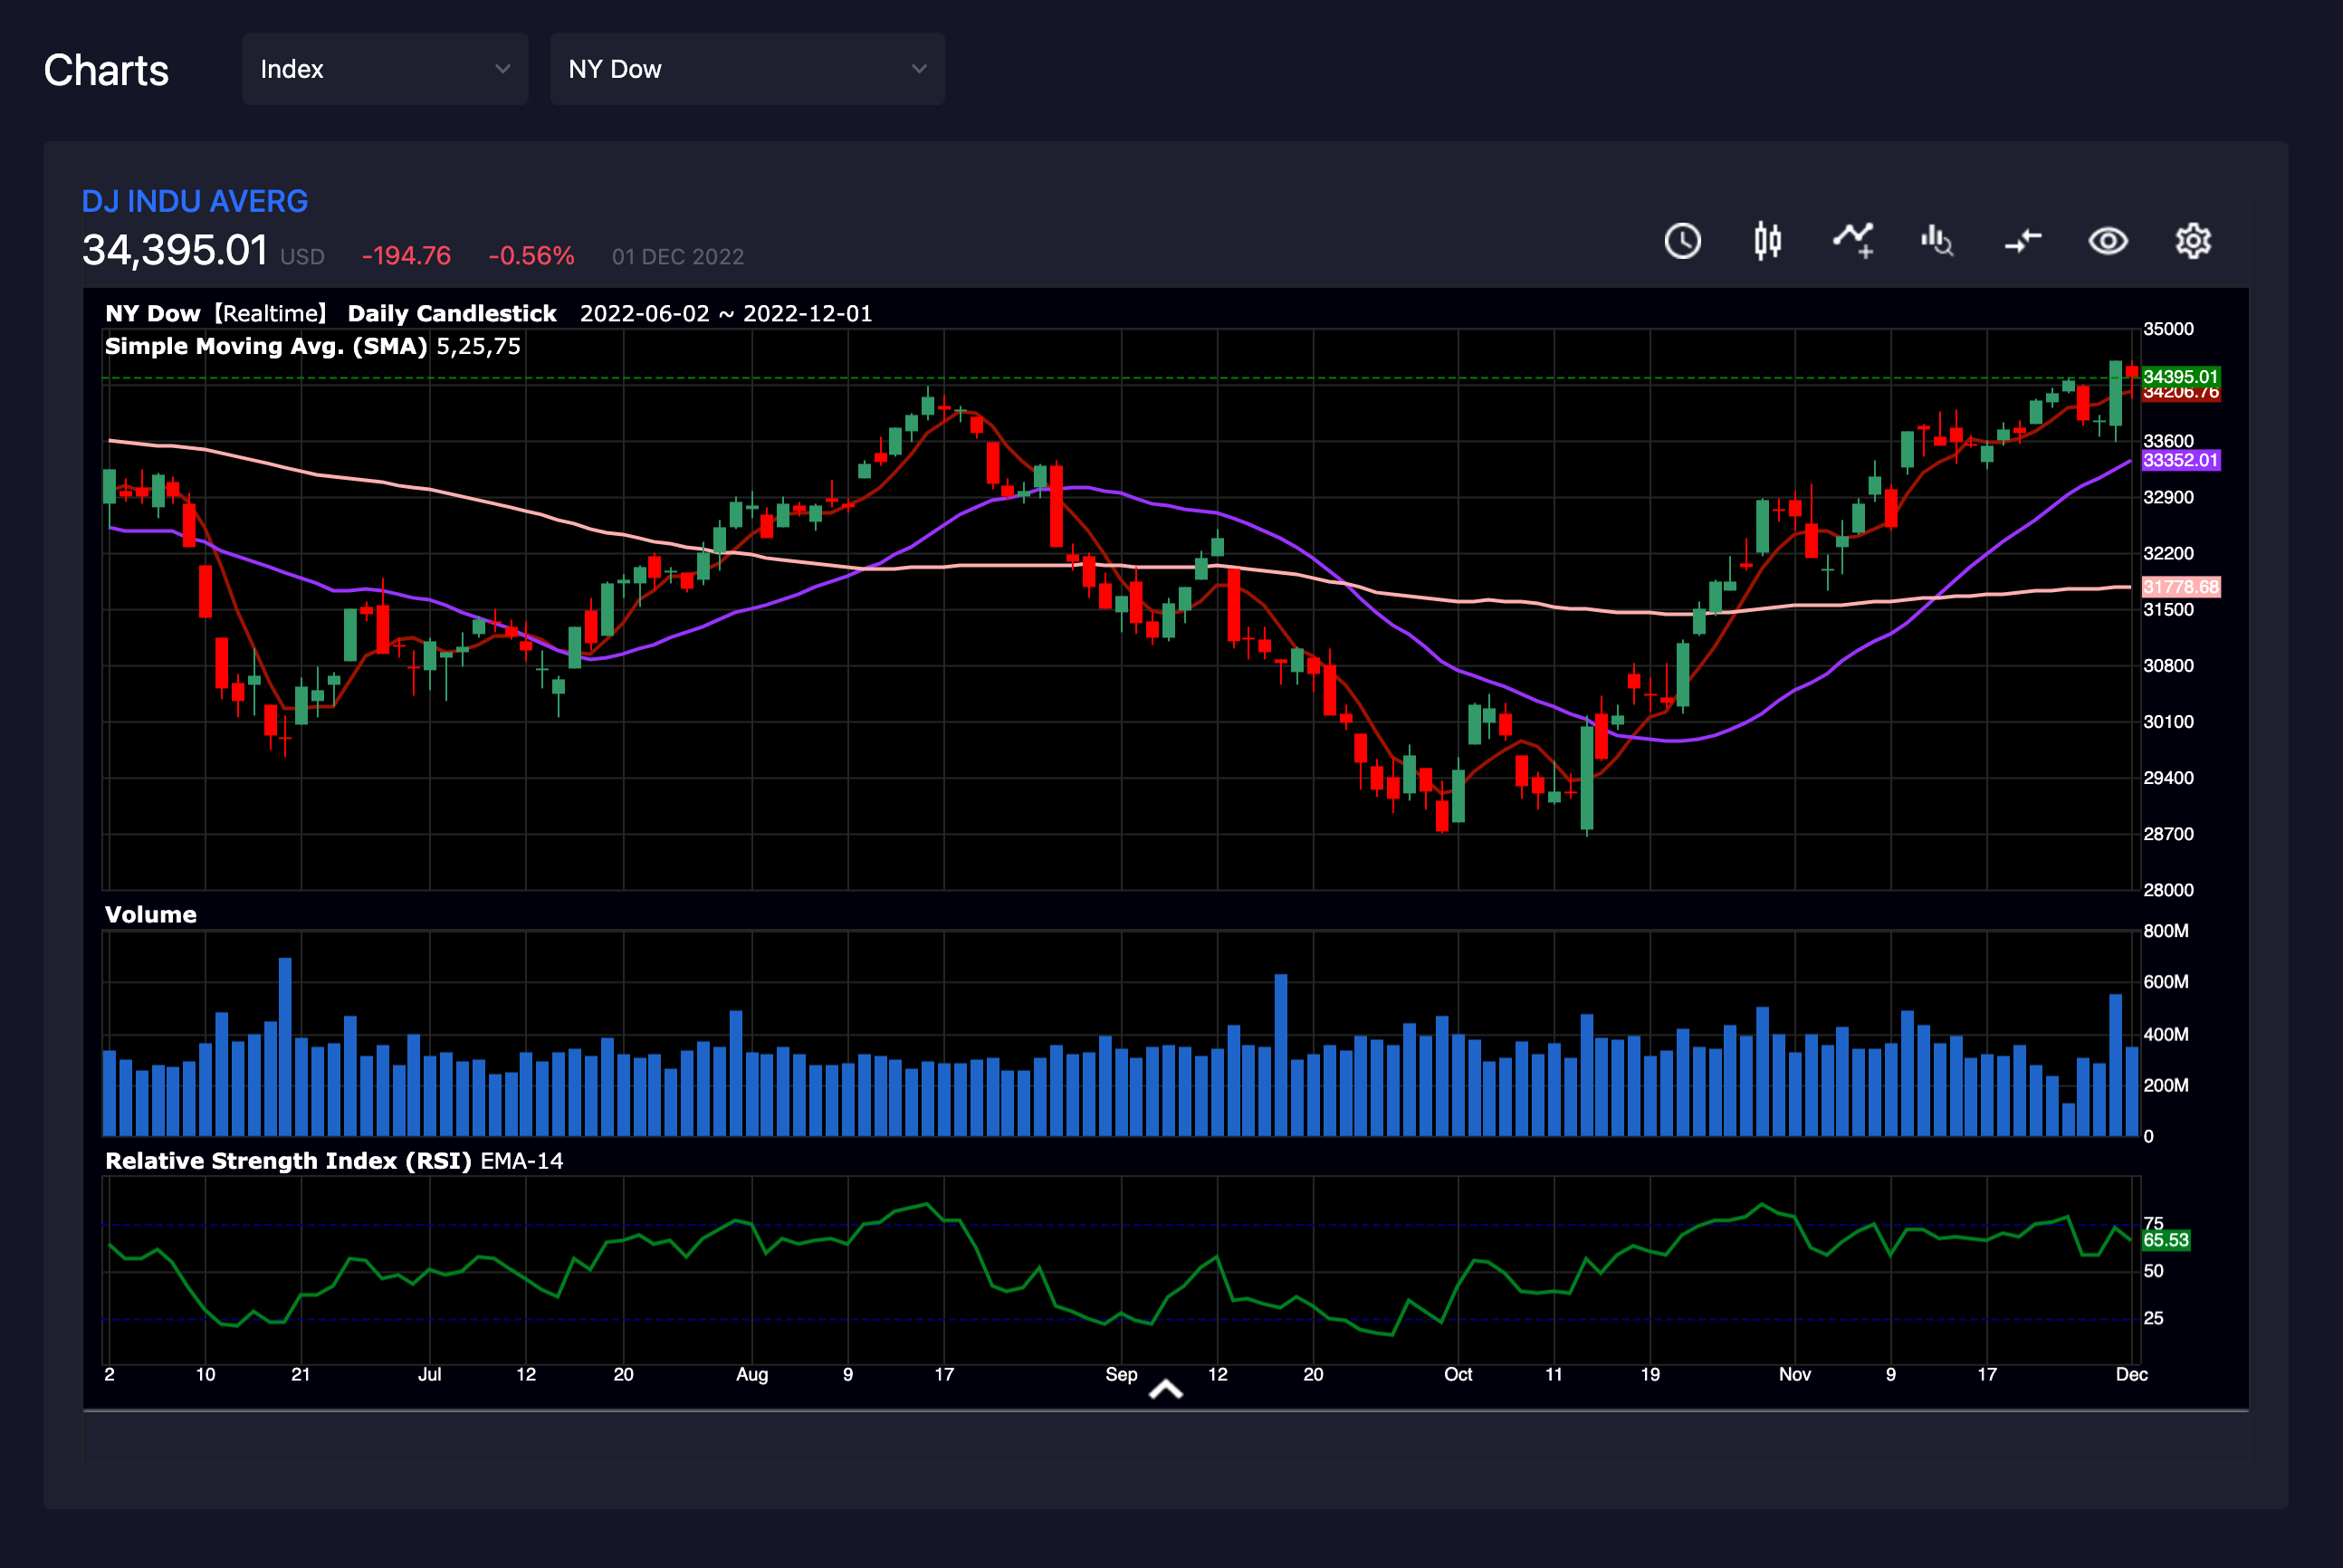The height and width of the screenshot is (1568, 2343).
Task: Click the -0.56% percentage change
Action: click(x=531, y=256)
